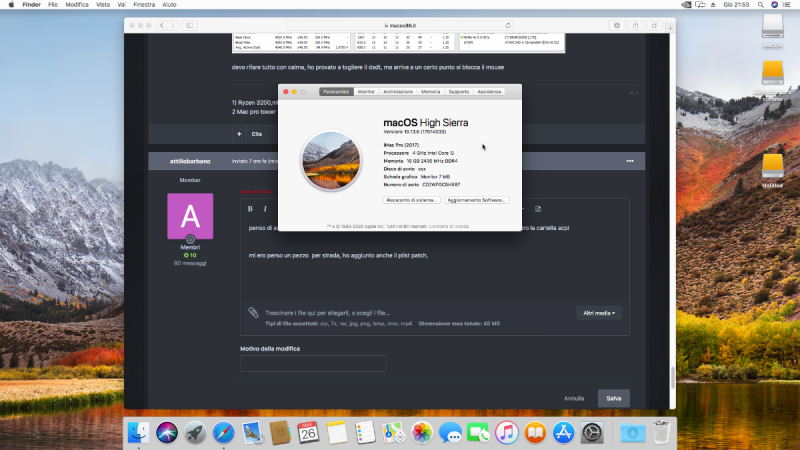Viewport: 800px width, 450px height.
Task: Open Reminders list icon in Dock
Action: tap(365, 433)
